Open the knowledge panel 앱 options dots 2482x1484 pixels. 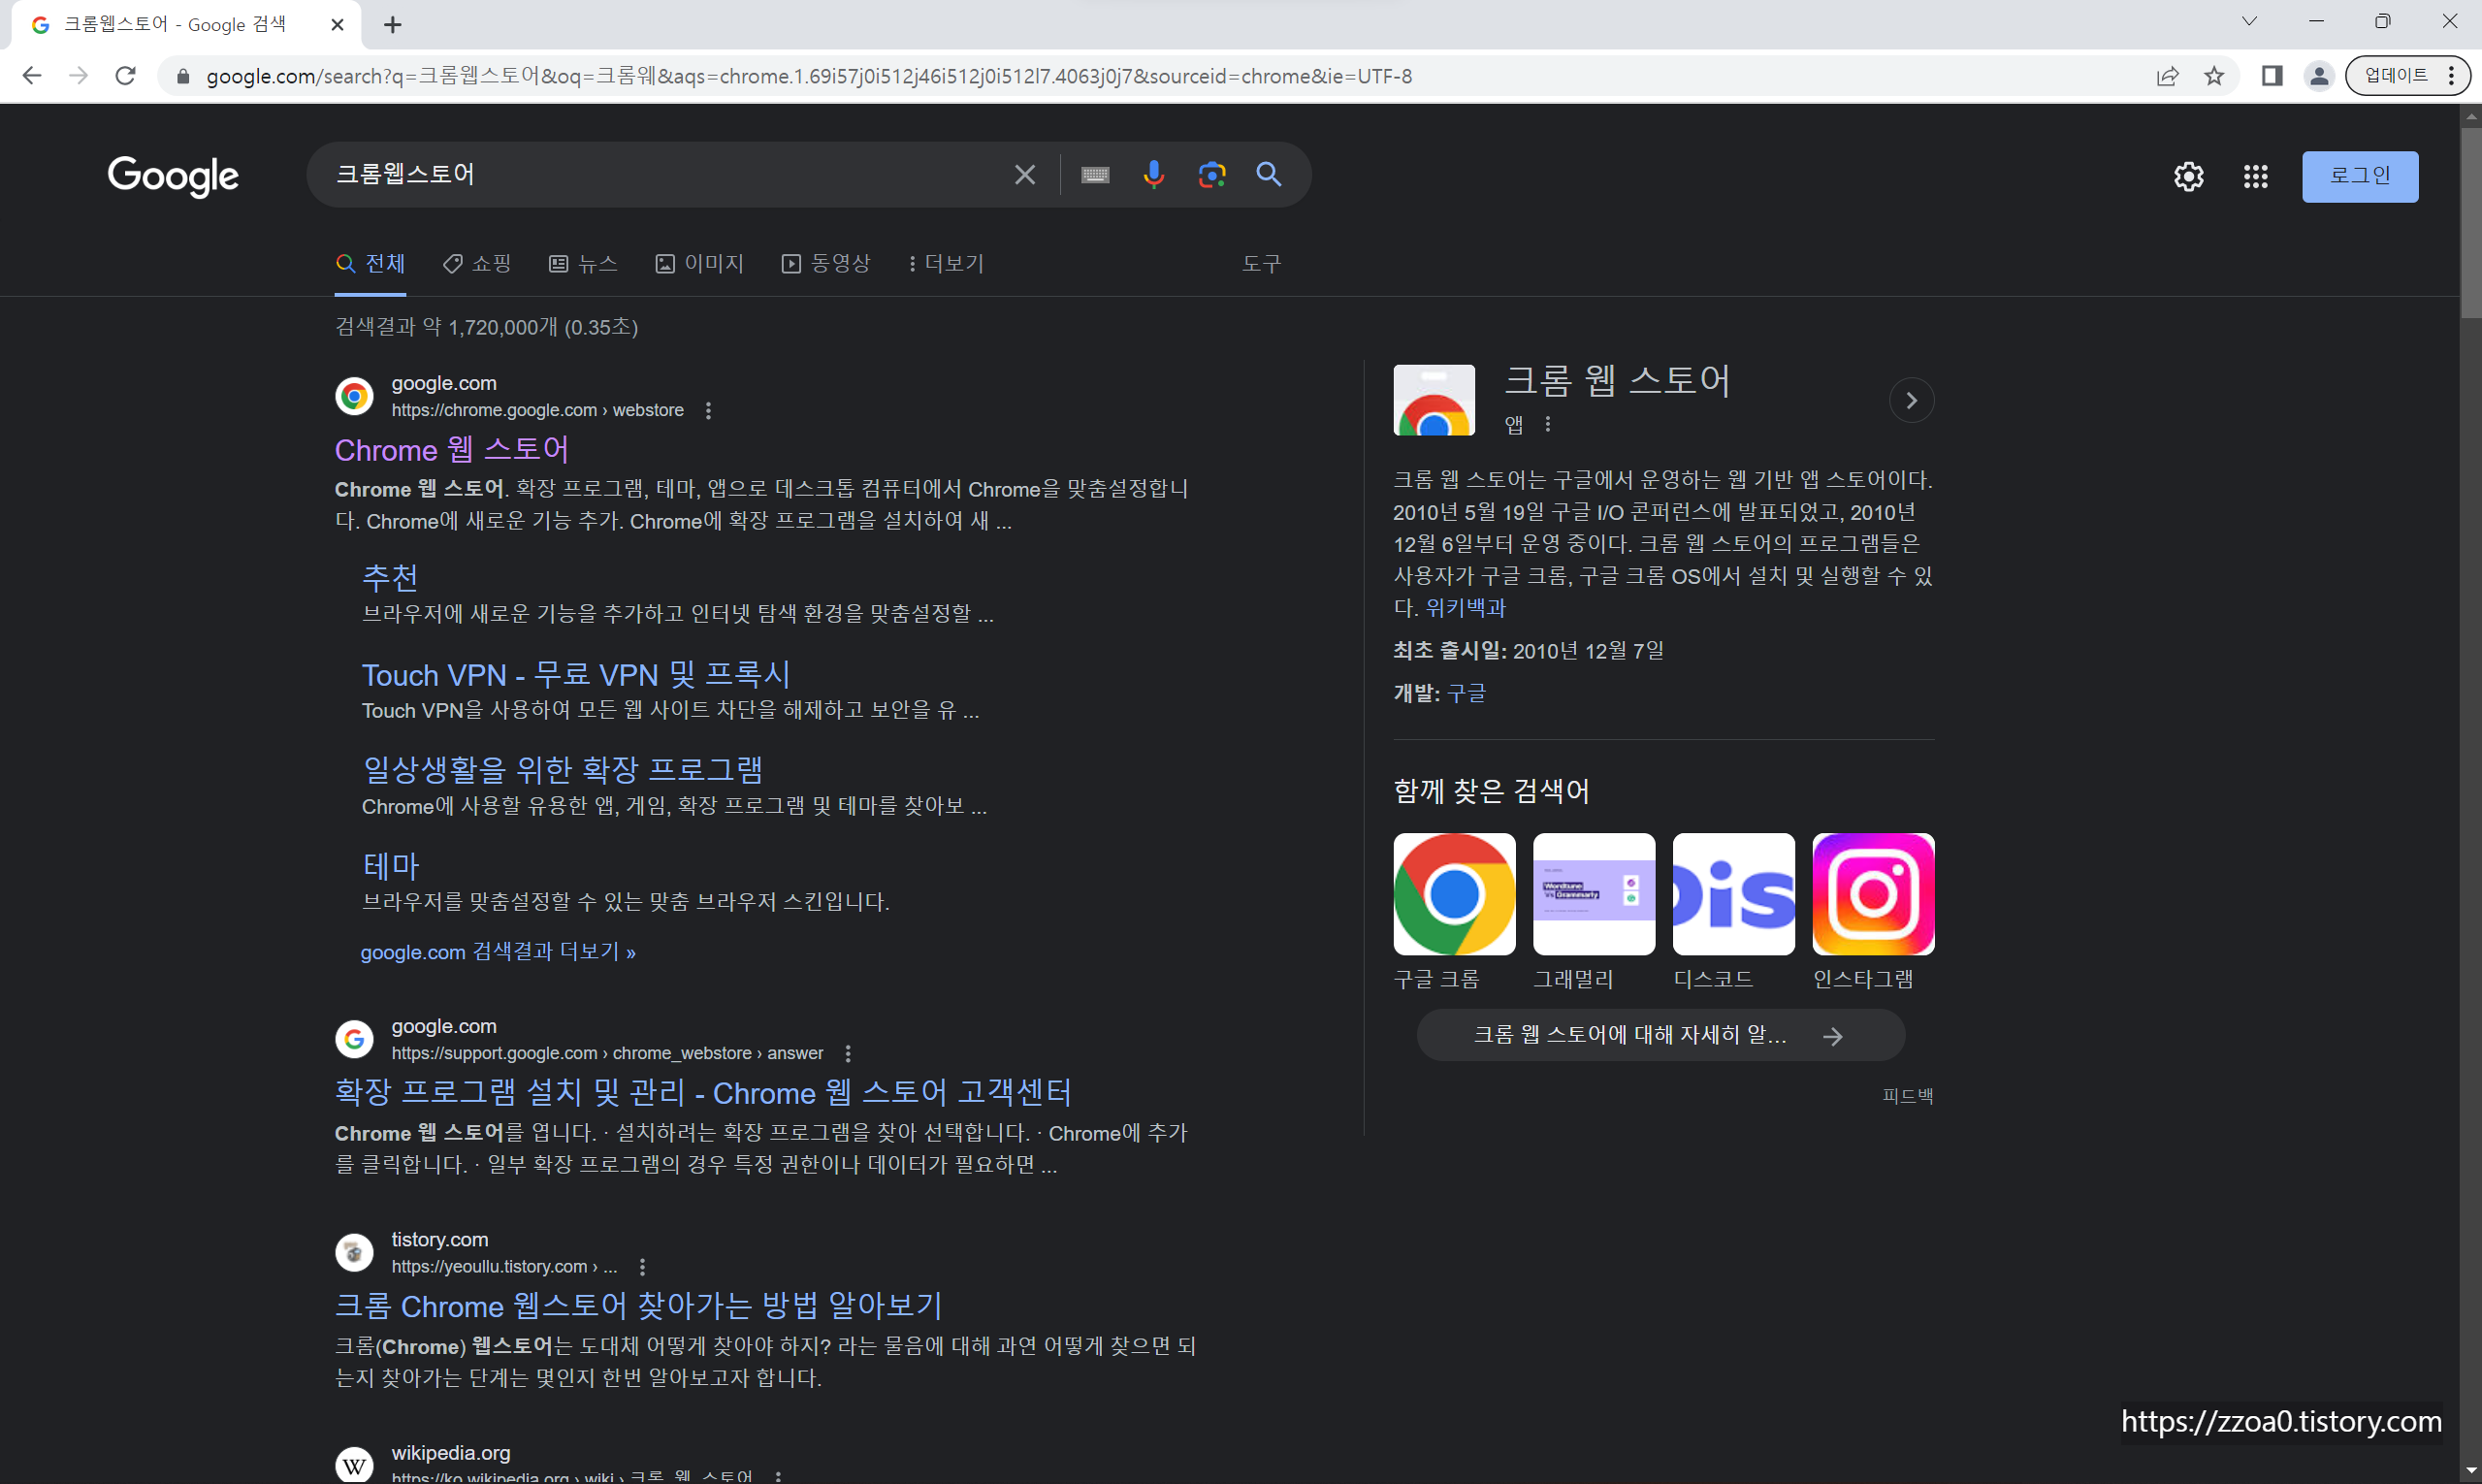(x=1548, y=425)
